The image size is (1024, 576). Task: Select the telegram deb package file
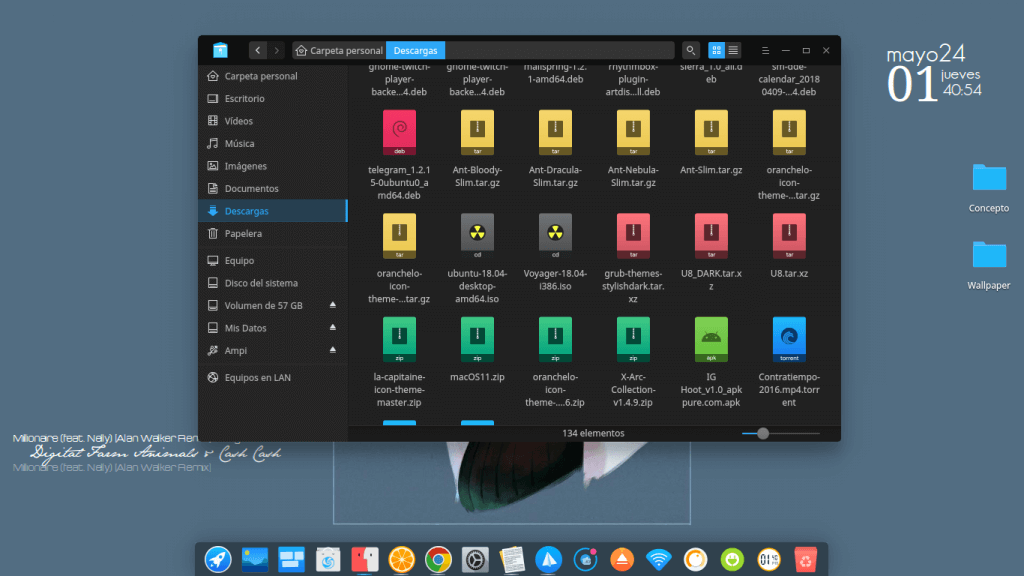tap(401, 132)
